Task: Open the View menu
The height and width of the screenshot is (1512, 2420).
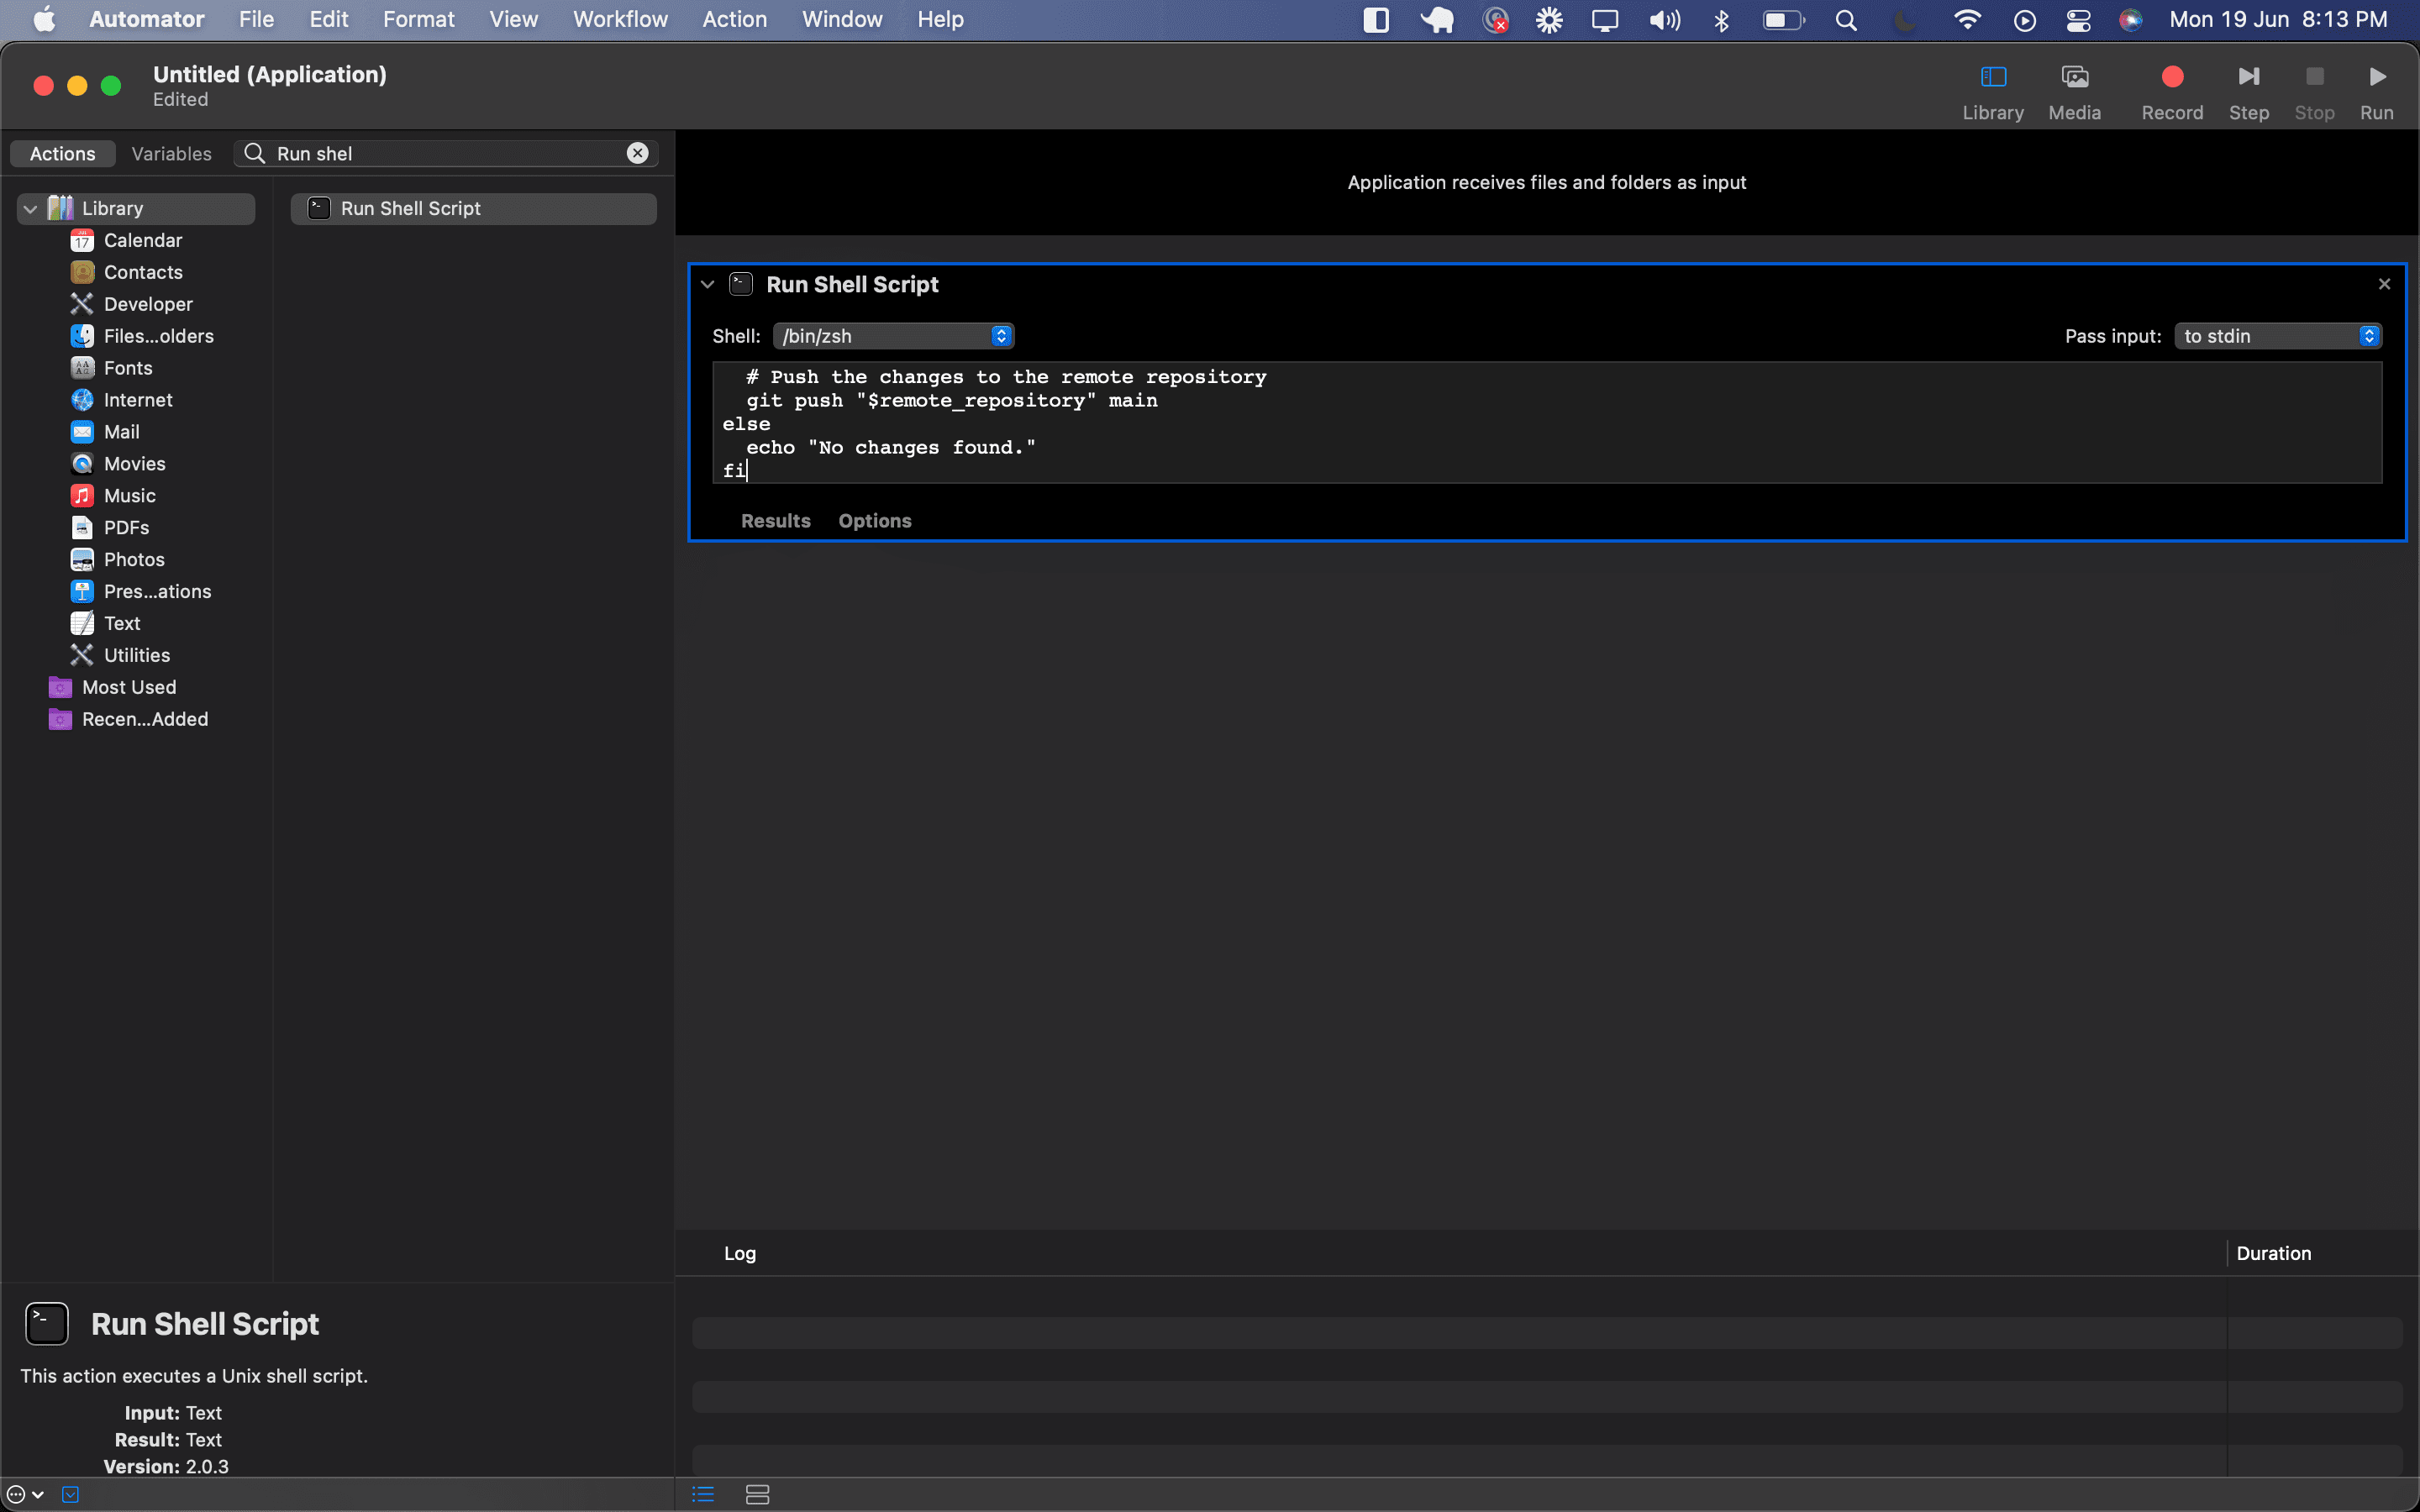Action: pos(513,19)
